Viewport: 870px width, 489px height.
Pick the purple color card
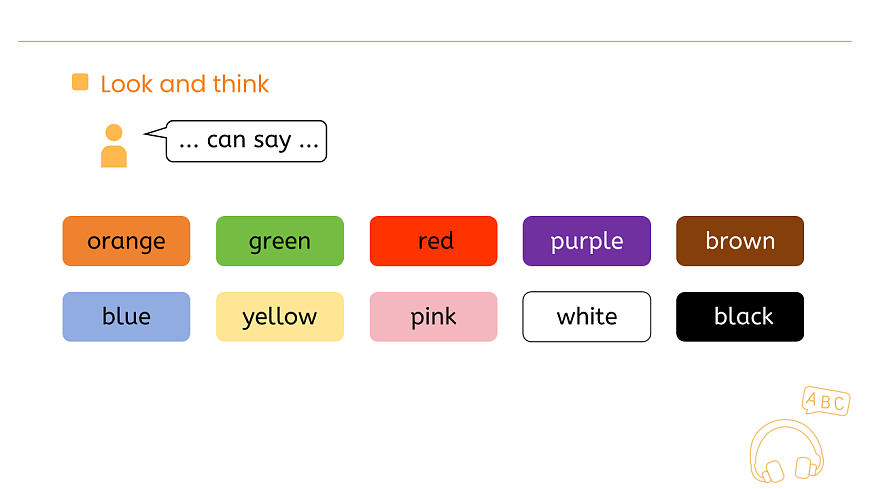(587, 241)
